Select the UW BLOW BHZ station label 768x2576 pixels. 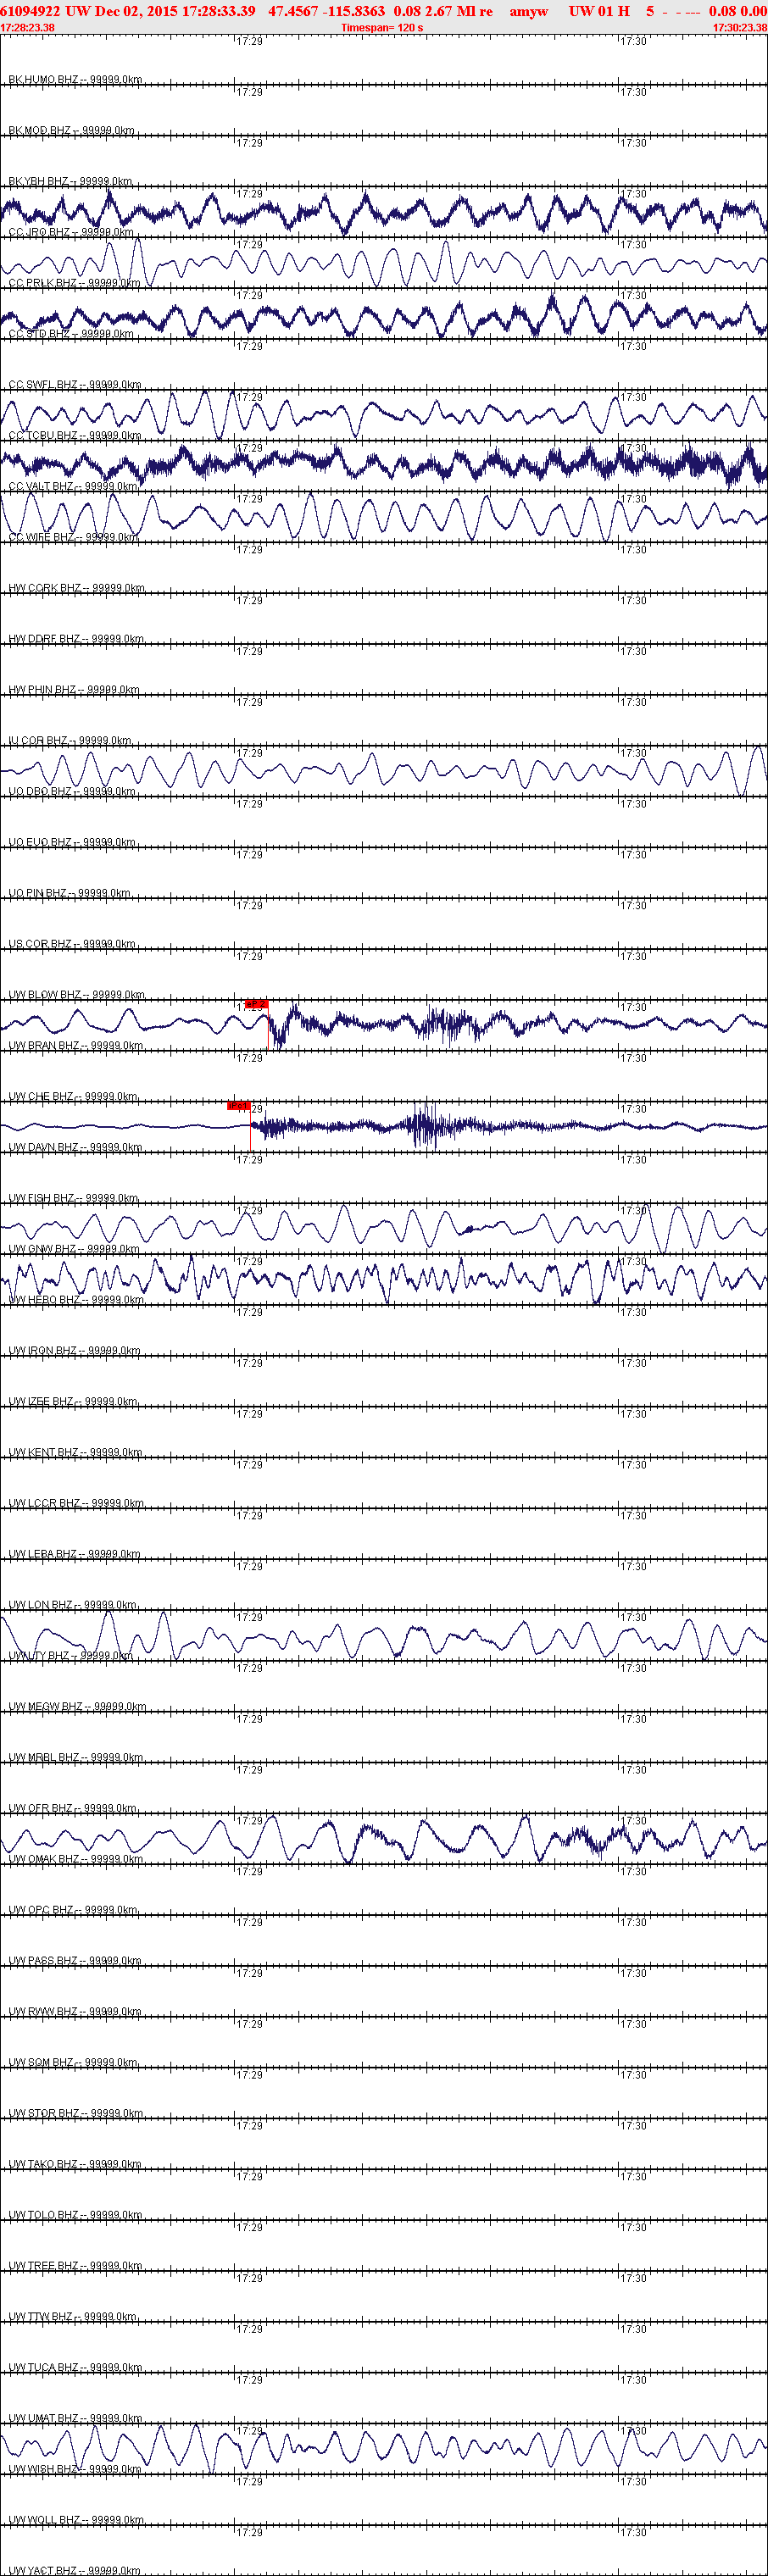tap(77, 995)
